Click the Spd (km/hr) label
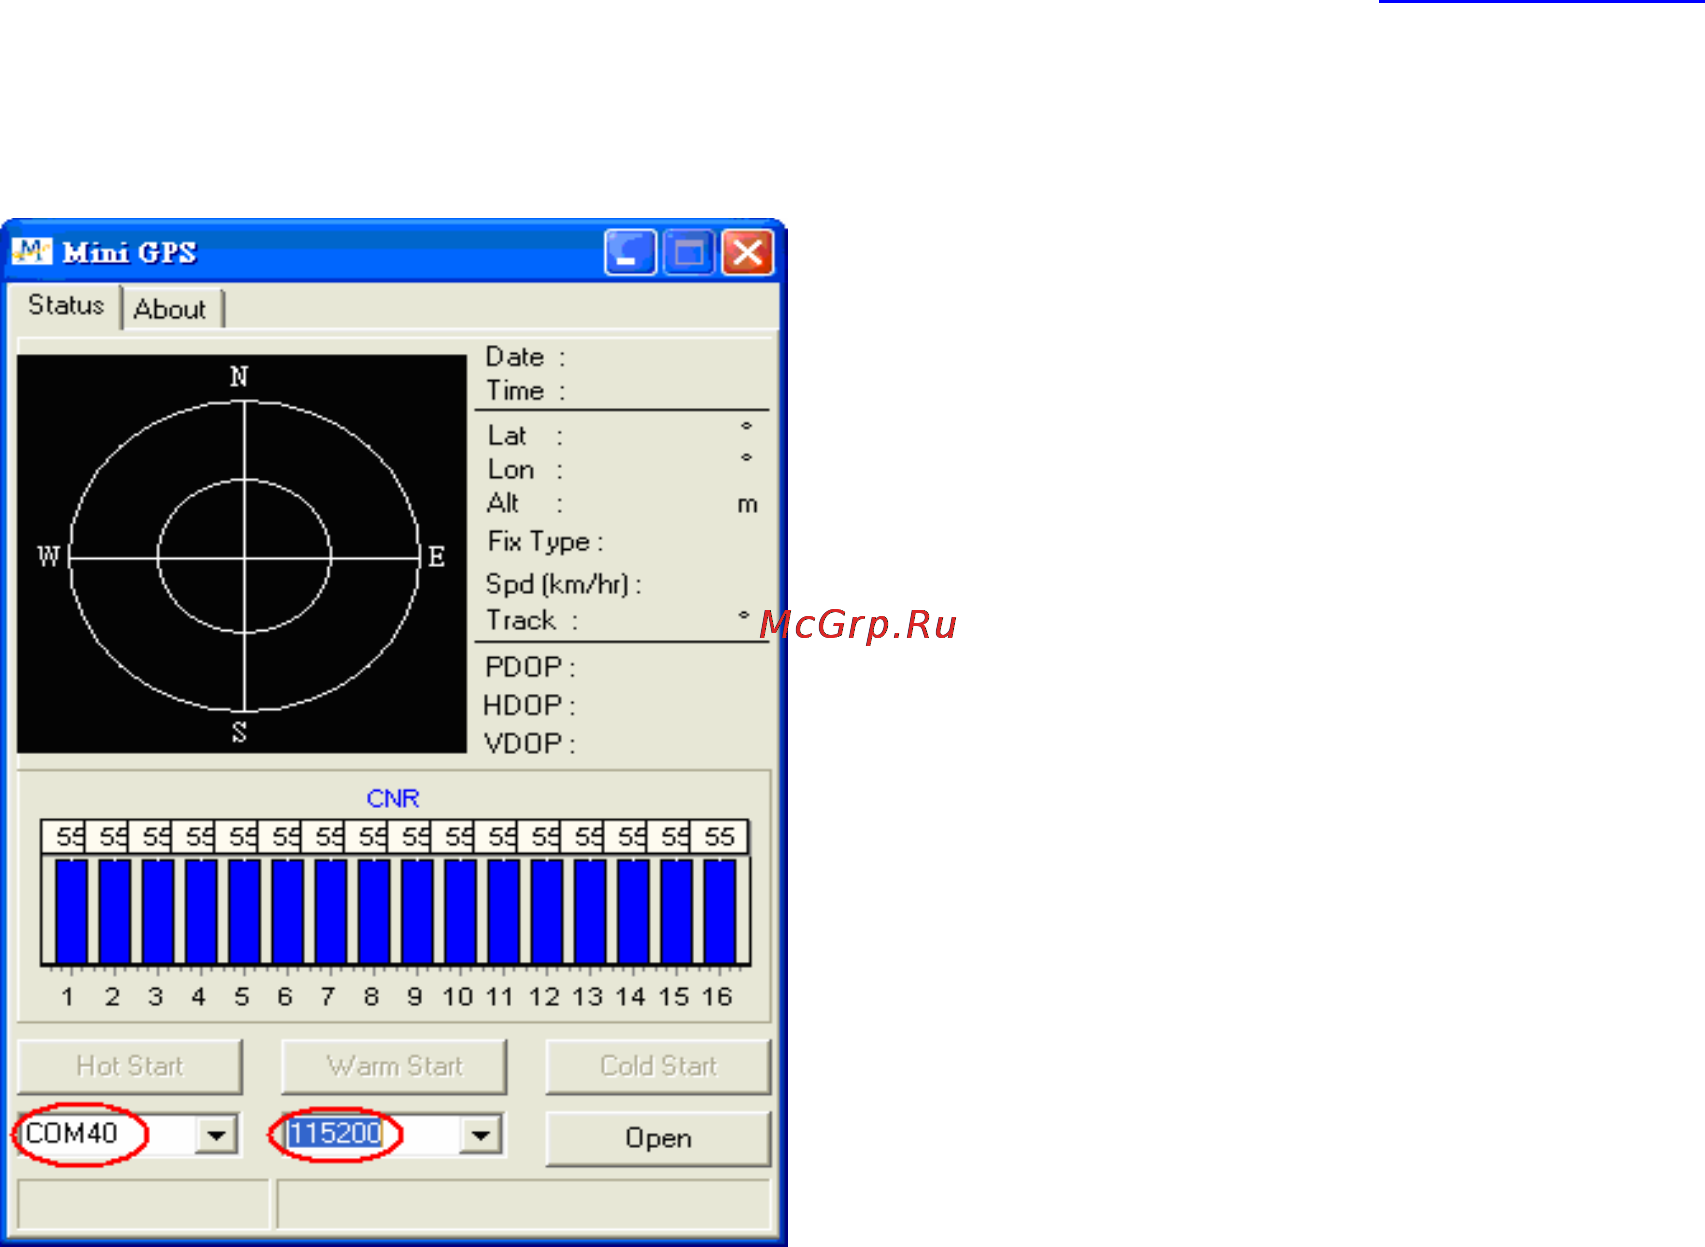 563,584
